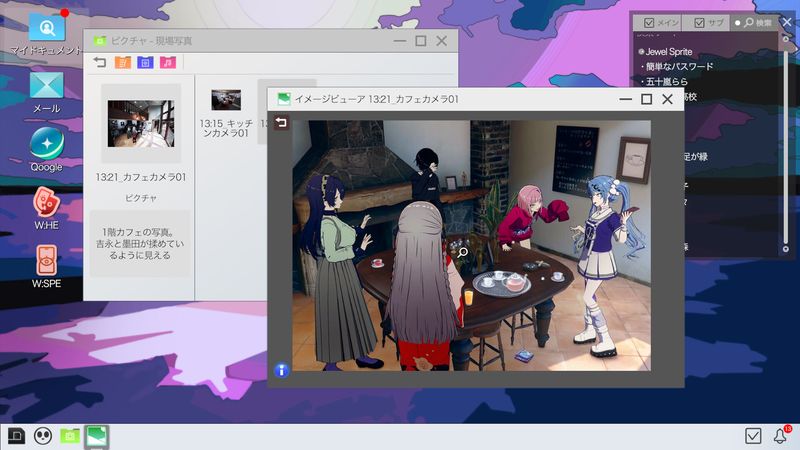Open the メール mail app

tap(46, 86)
